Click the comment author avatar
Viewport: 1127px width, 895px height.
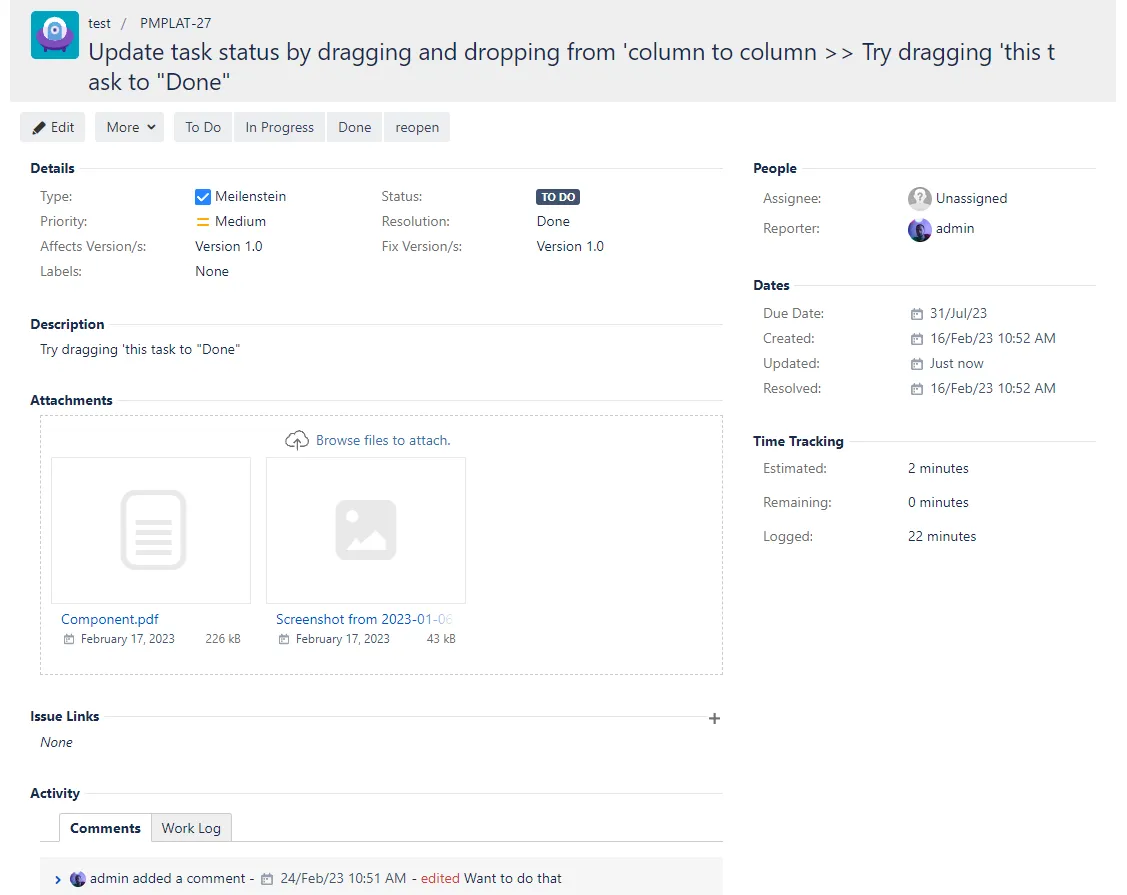(x=78, y=878)
